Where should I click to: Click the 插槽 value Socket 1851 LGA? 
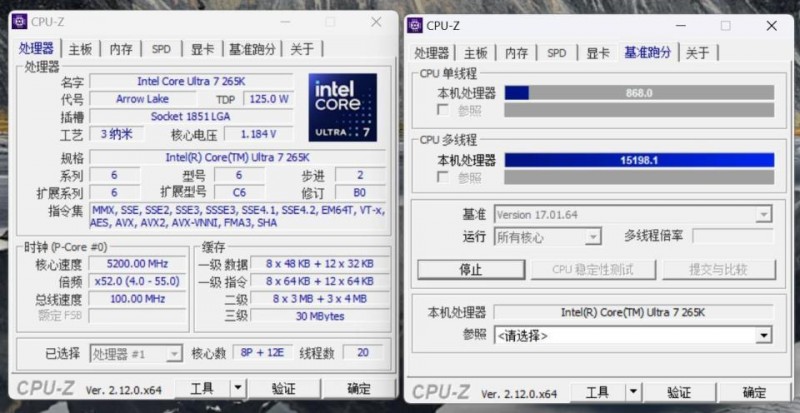click(191, 116)
